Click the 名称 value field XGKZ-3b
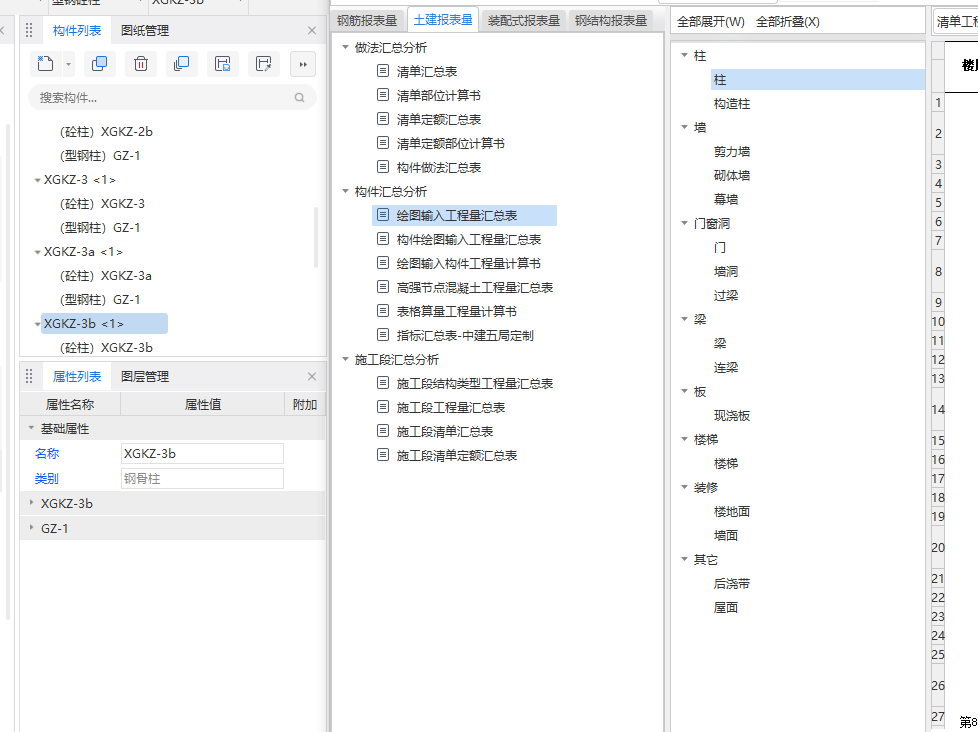This screenshot has height=732, width=978. 202,453
